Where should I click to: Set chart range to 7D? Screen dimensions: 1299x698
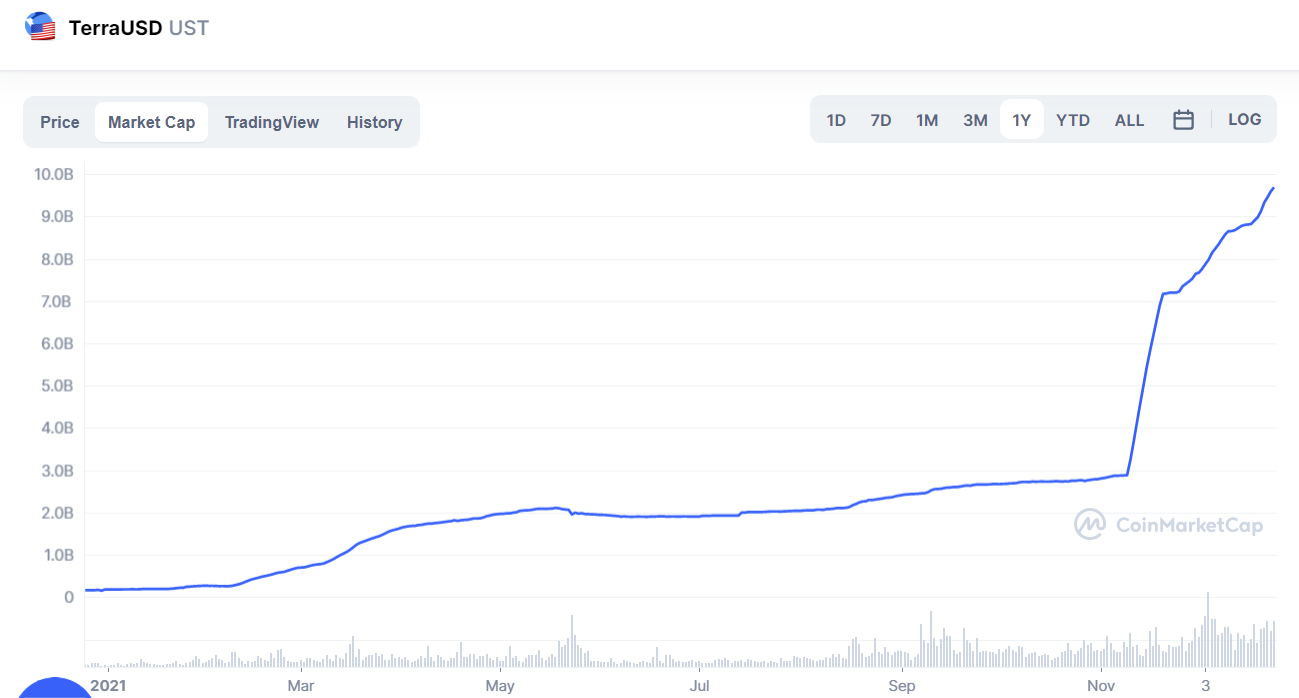pyautogui.click(x=881, y=120)
